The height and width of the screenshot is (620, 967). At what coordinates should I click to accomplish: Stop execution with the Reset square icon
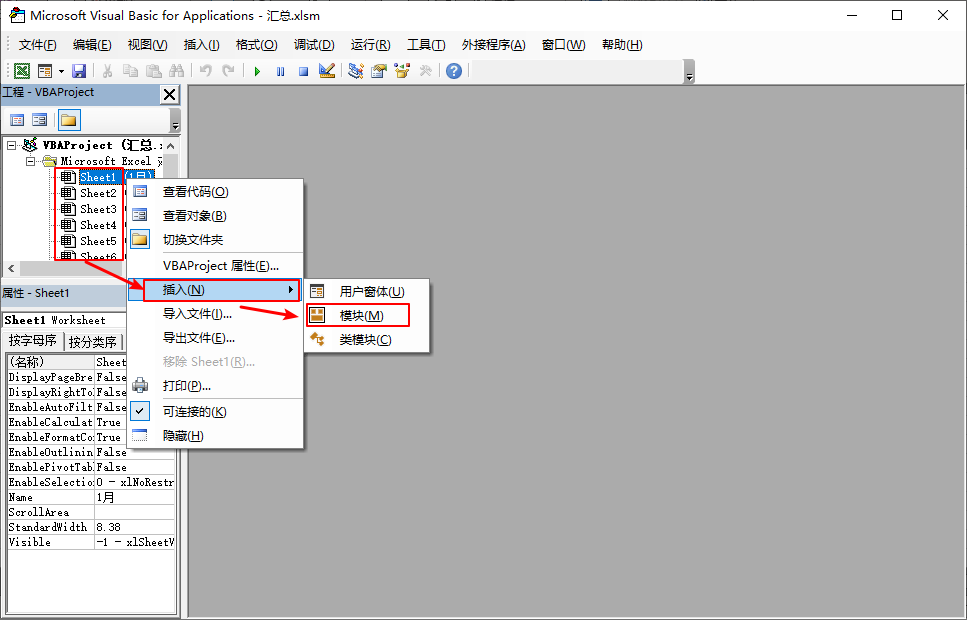(x=303, y=72)
